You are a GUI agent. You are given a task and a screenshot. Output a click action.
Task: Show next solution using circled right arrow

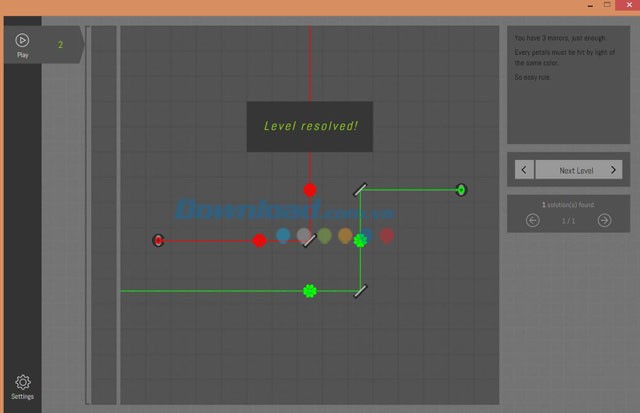604,220
